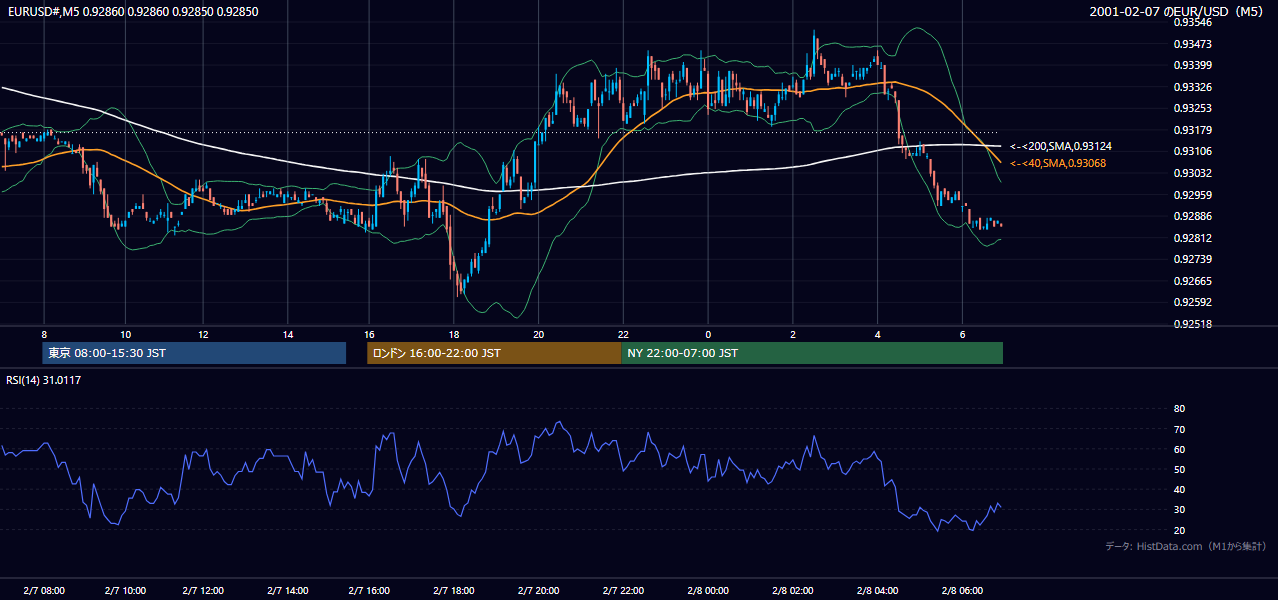Click the 200 SMA label reading 0.93124
Screen dimensions: 1278x600
[1060, 146]
